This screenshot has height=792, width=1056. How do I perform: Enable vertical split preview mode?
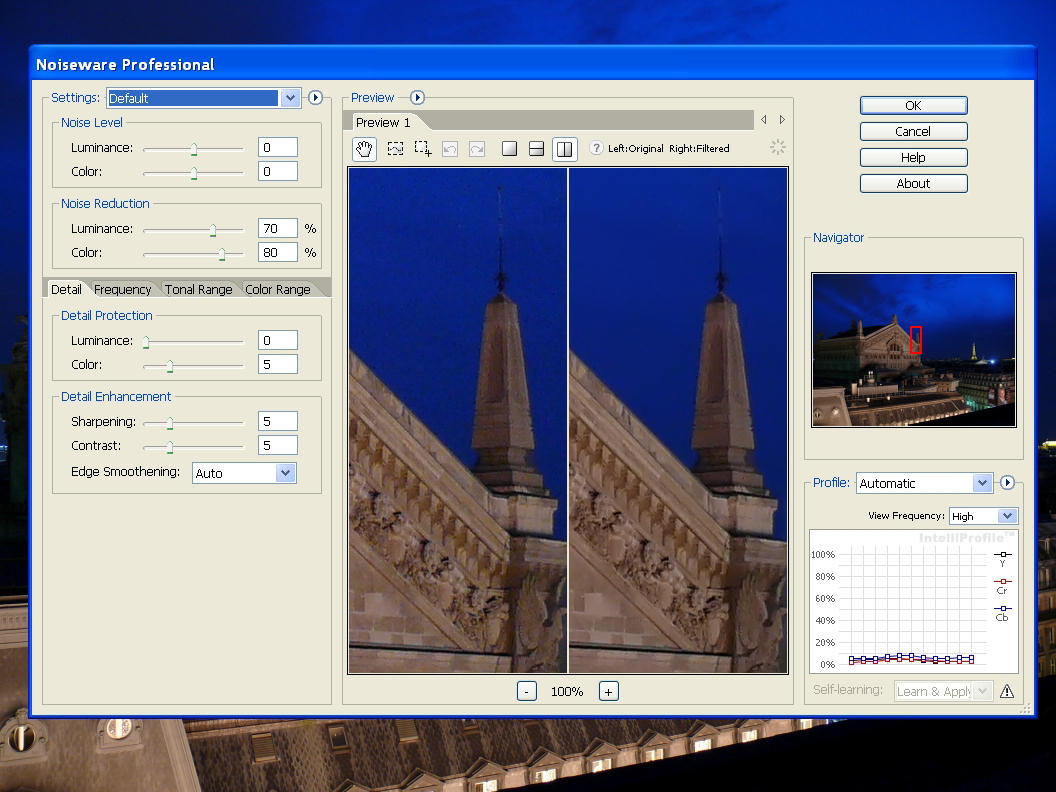[564, 149]
